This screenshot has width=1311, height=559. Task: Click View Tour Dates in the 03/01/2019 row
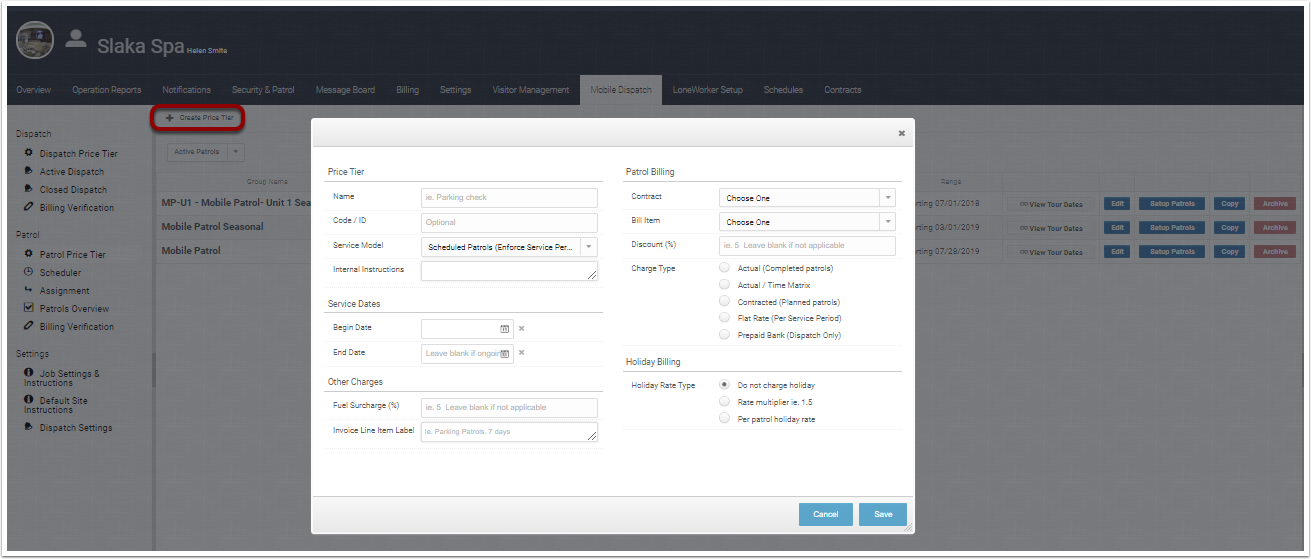click(1051, 228)
